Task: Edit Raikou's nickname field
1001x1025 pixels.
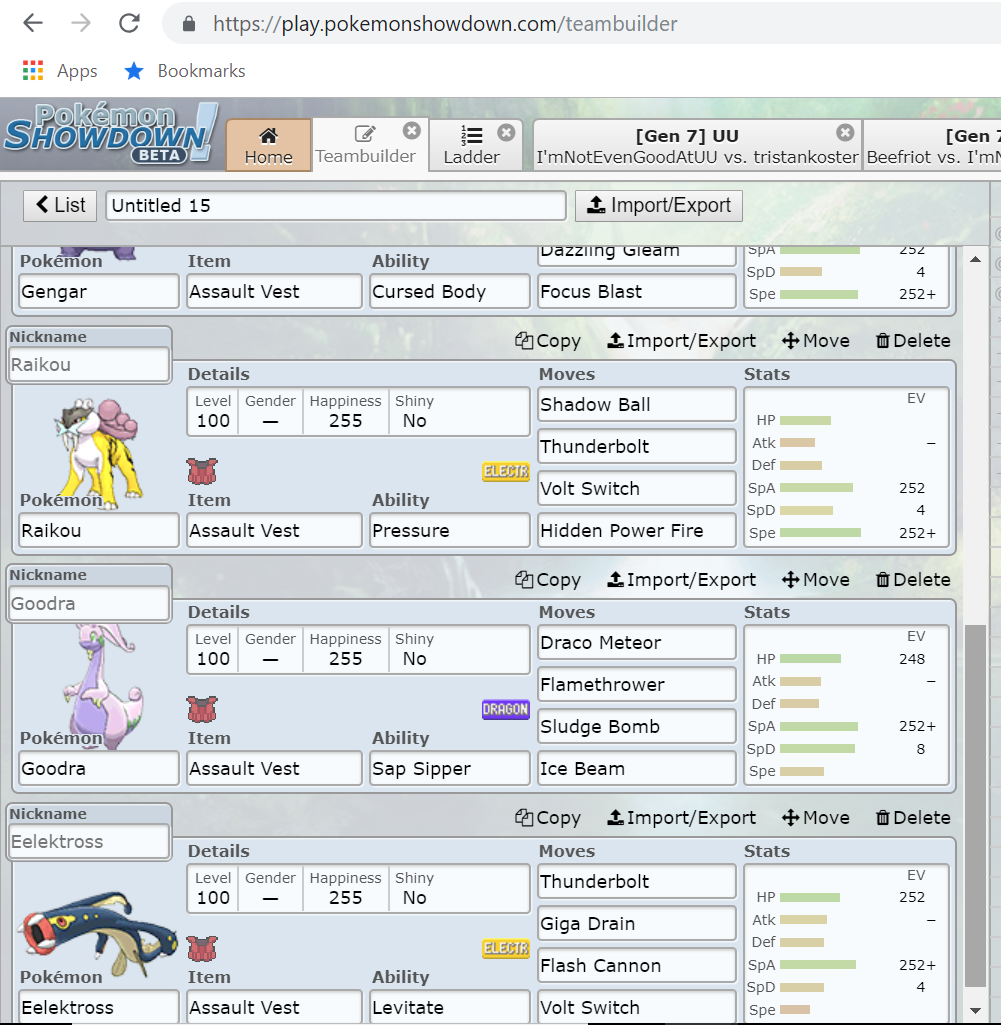Action: (90, 364)
